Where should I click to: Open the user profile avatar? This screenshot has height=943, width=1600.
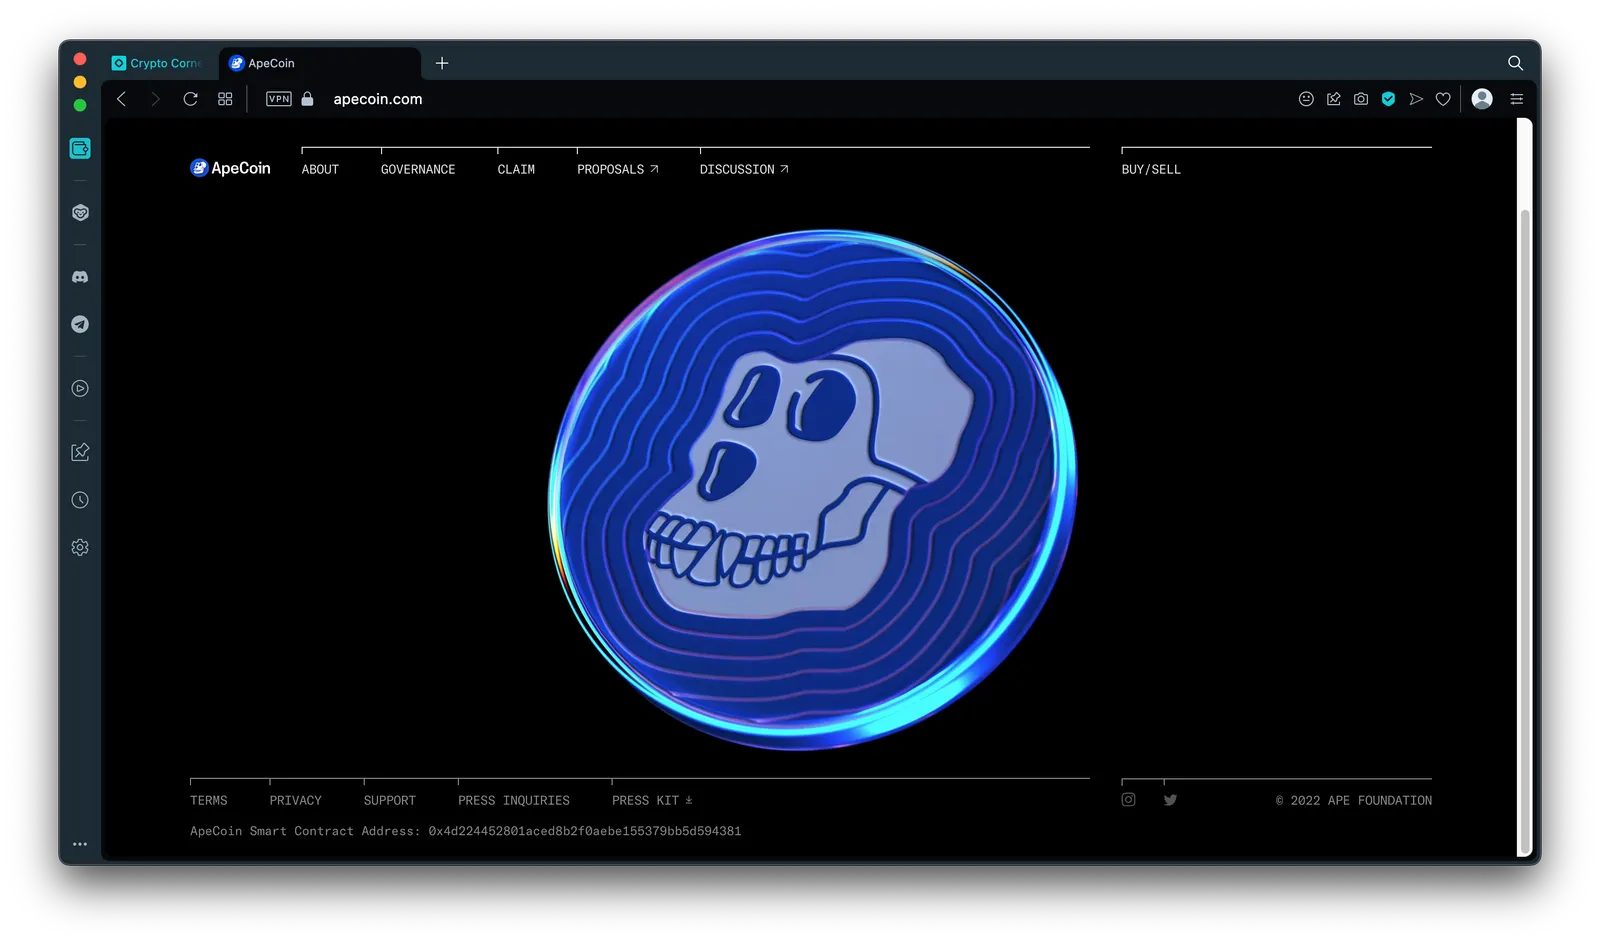[1482, 98]
